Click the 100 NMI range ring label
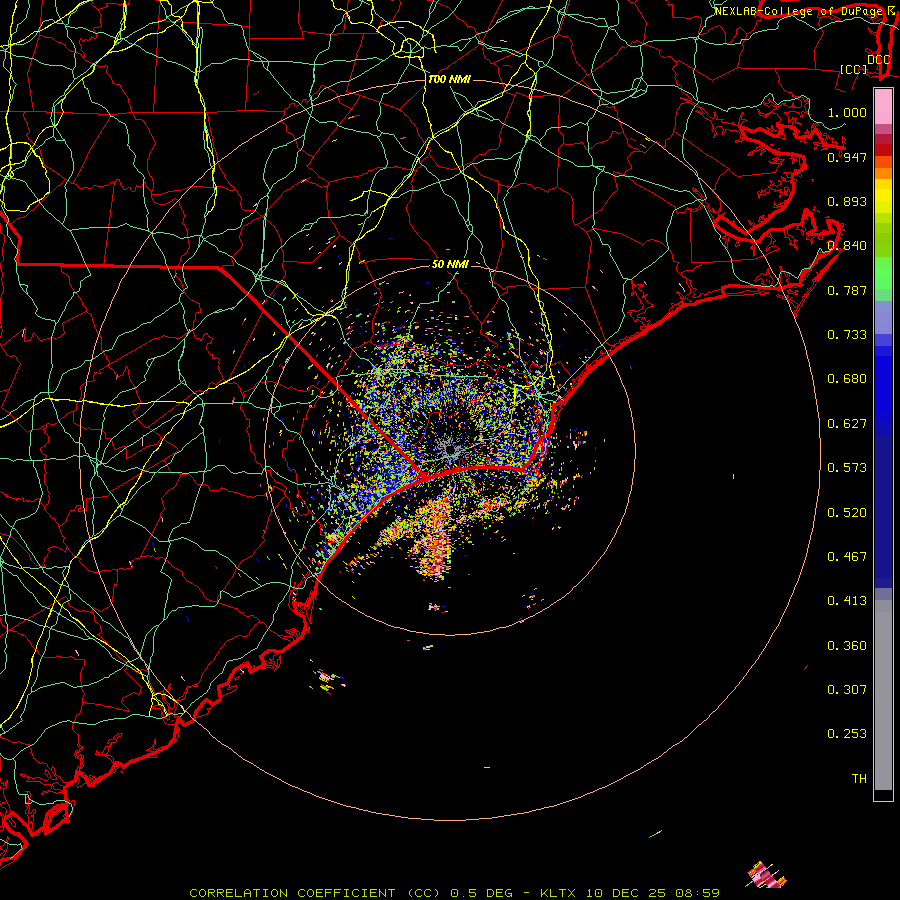The image size is (900, 900). [449, 79]
